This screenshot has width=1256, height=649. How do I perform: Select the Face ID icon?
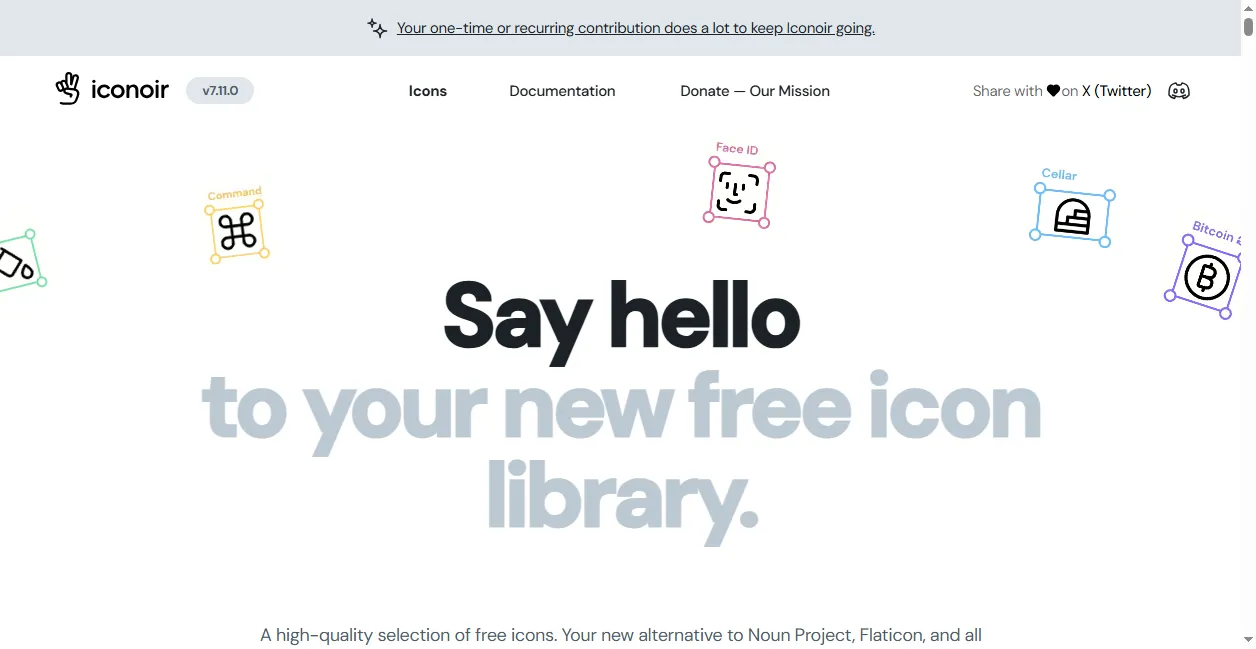[x=739, y=192]
